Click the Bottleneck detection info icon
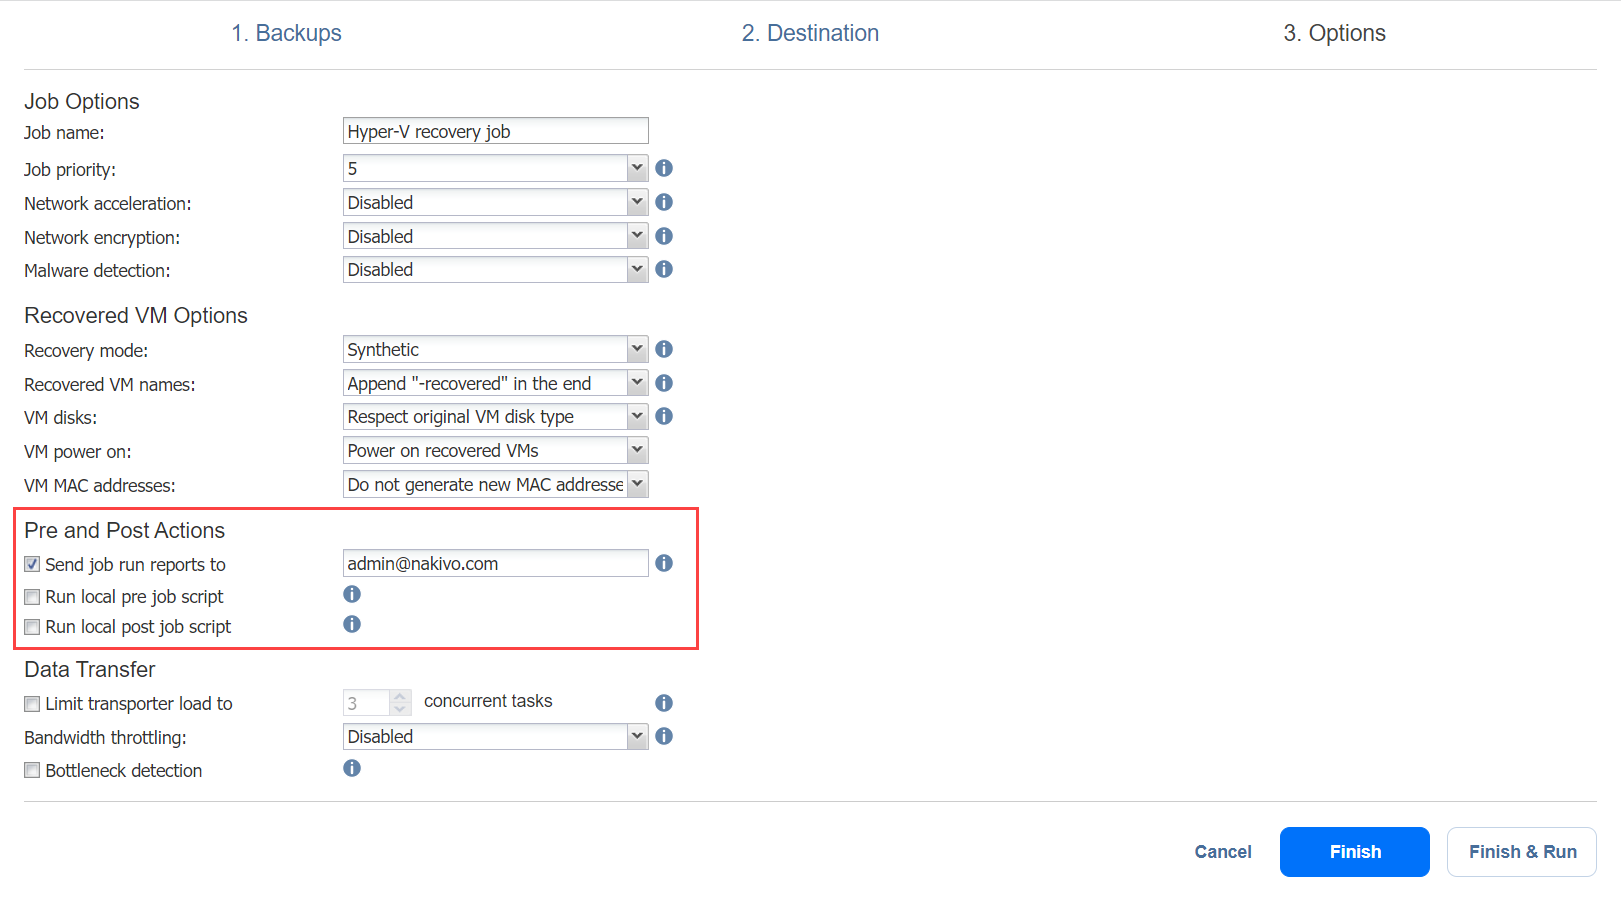This screenshot has width=1621, height=900. tap(352, 768)
